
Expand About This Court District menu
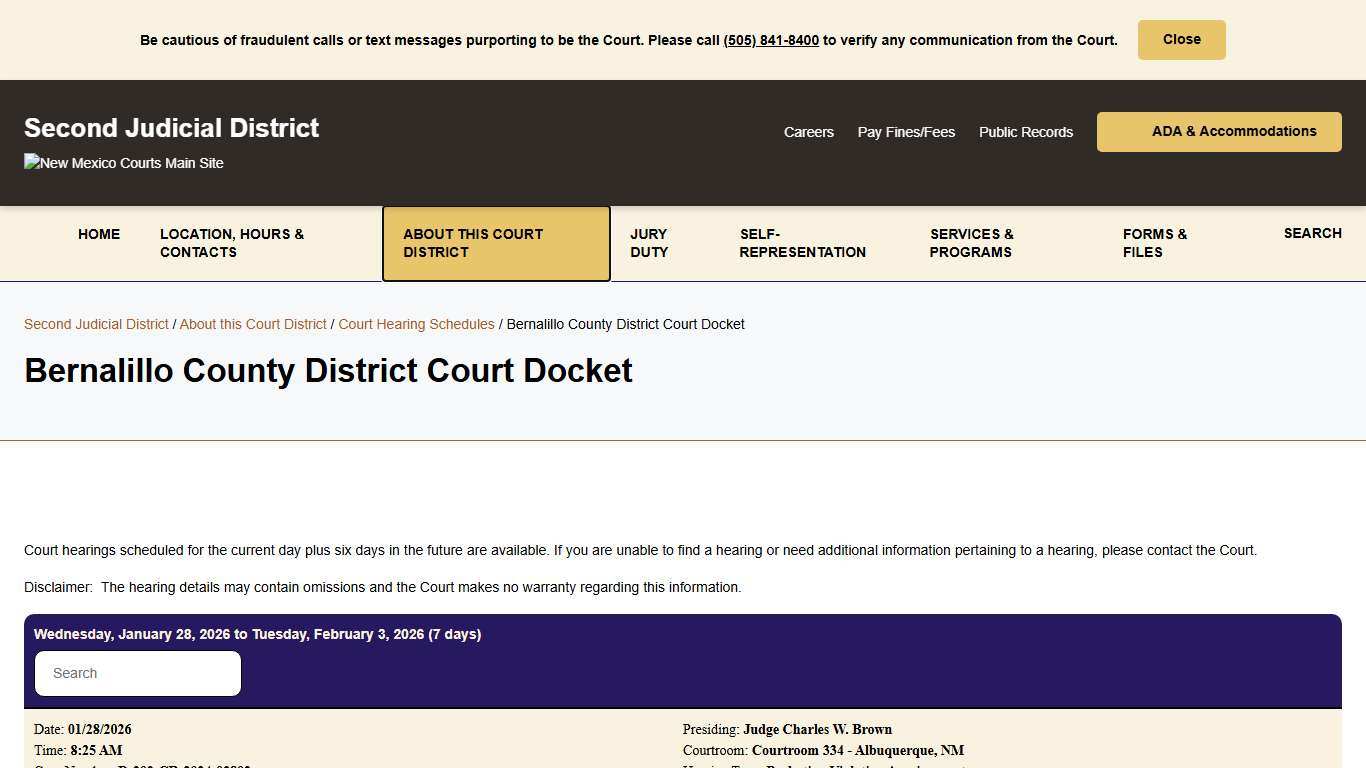[x=496, y=243]
